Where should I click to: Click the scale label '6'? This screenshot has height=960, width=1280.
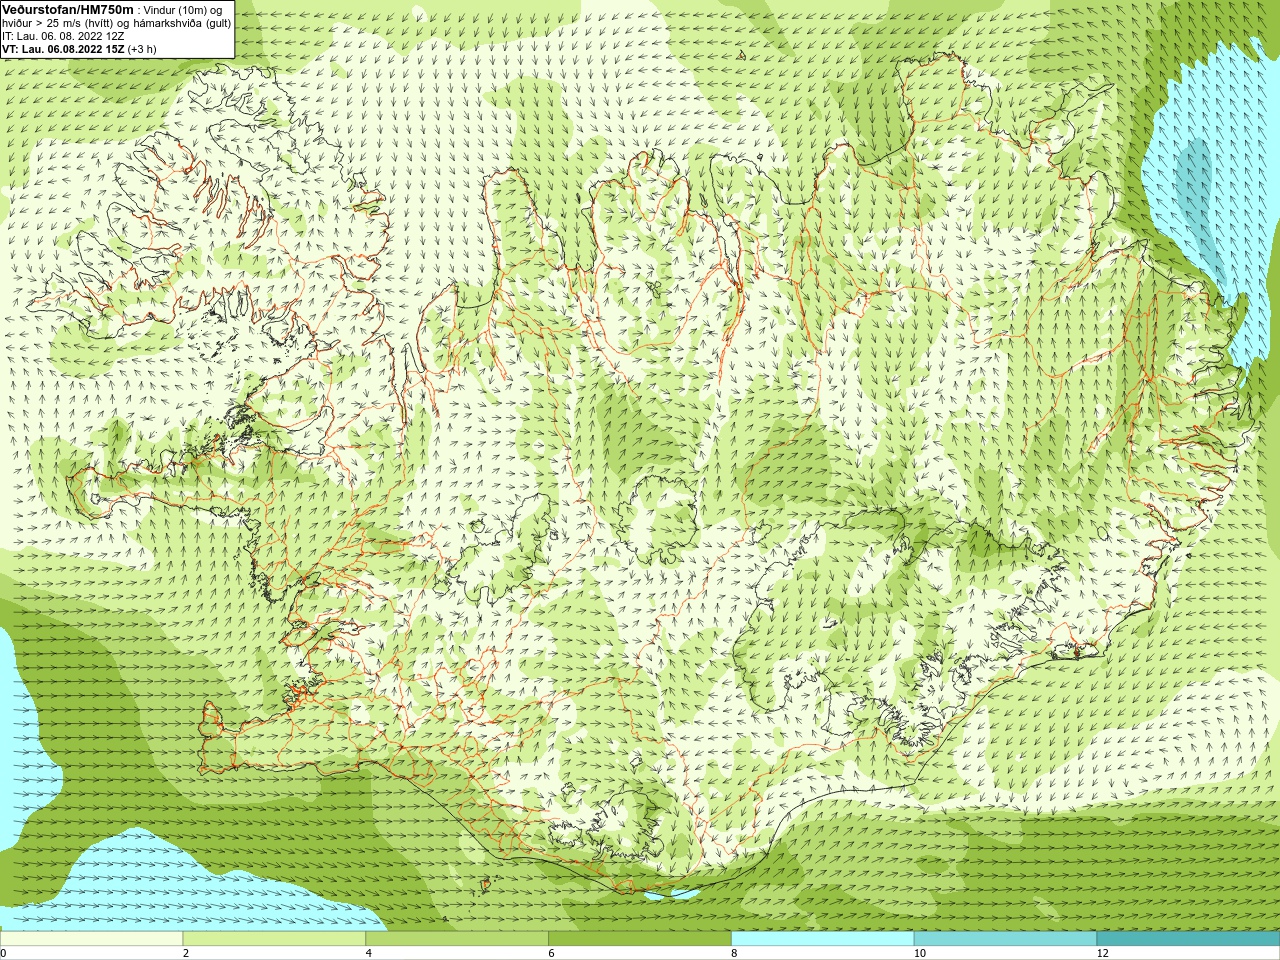tap(551, 953)
